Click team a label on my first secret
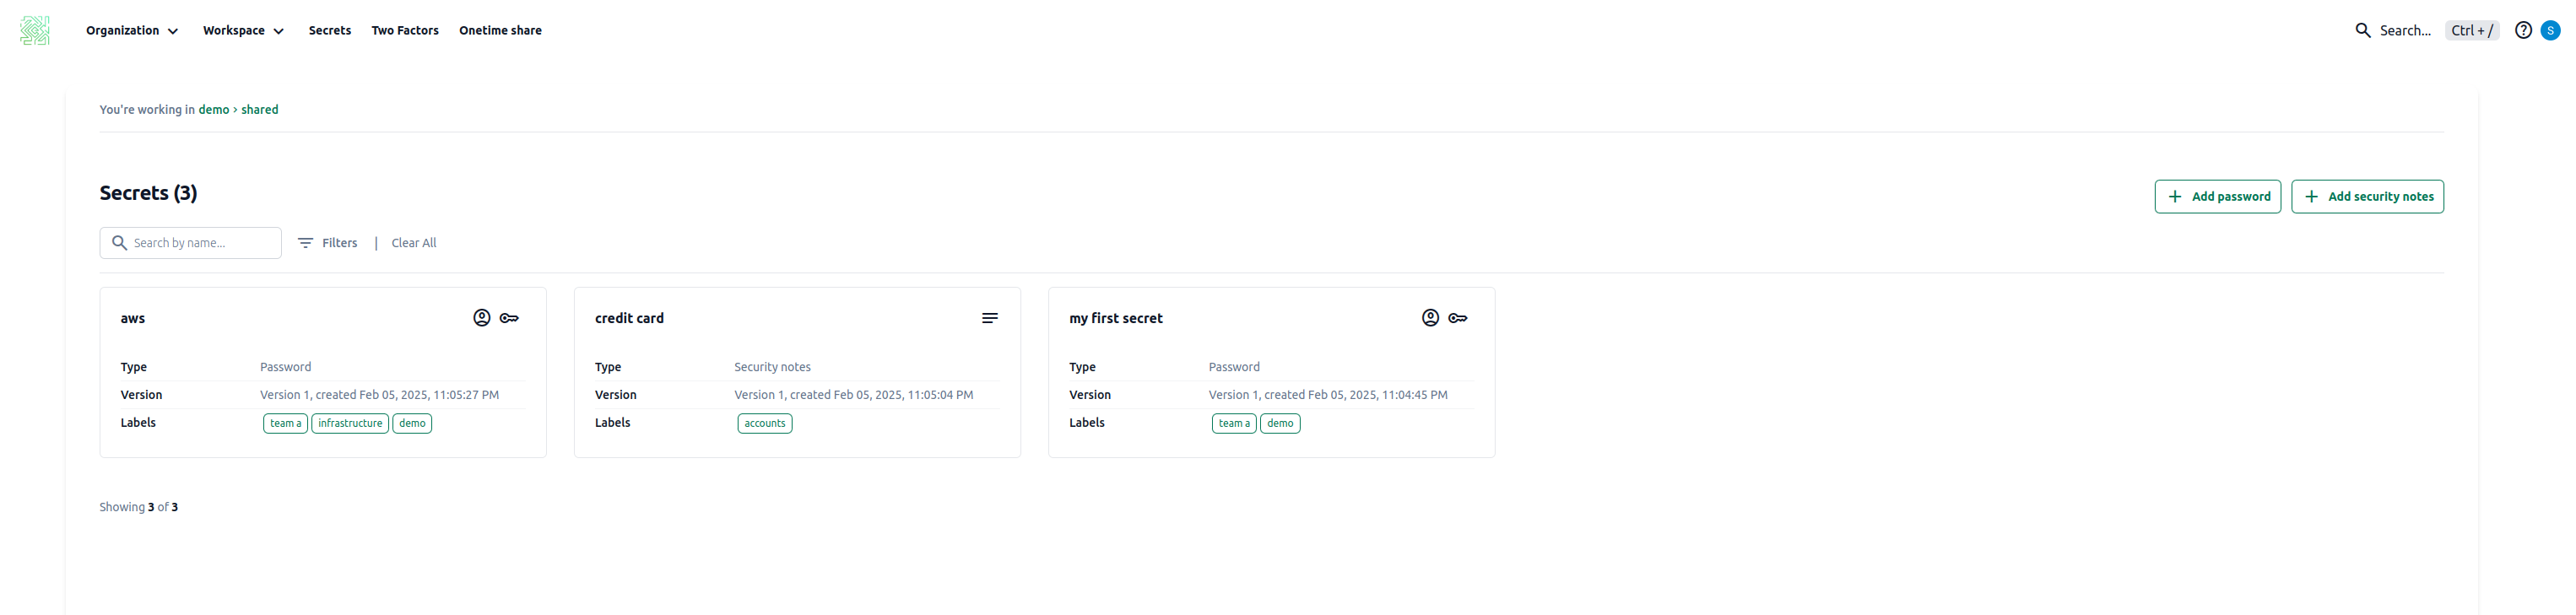Image resolution: width=2576 pixels, height=615 pixels. (x=1234, y=424)
